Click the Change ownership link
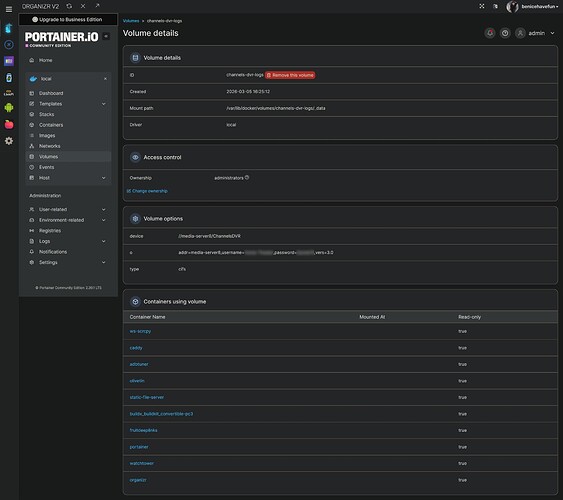The image size is (563, 500). pyautogui.click(x=147, y=191)
